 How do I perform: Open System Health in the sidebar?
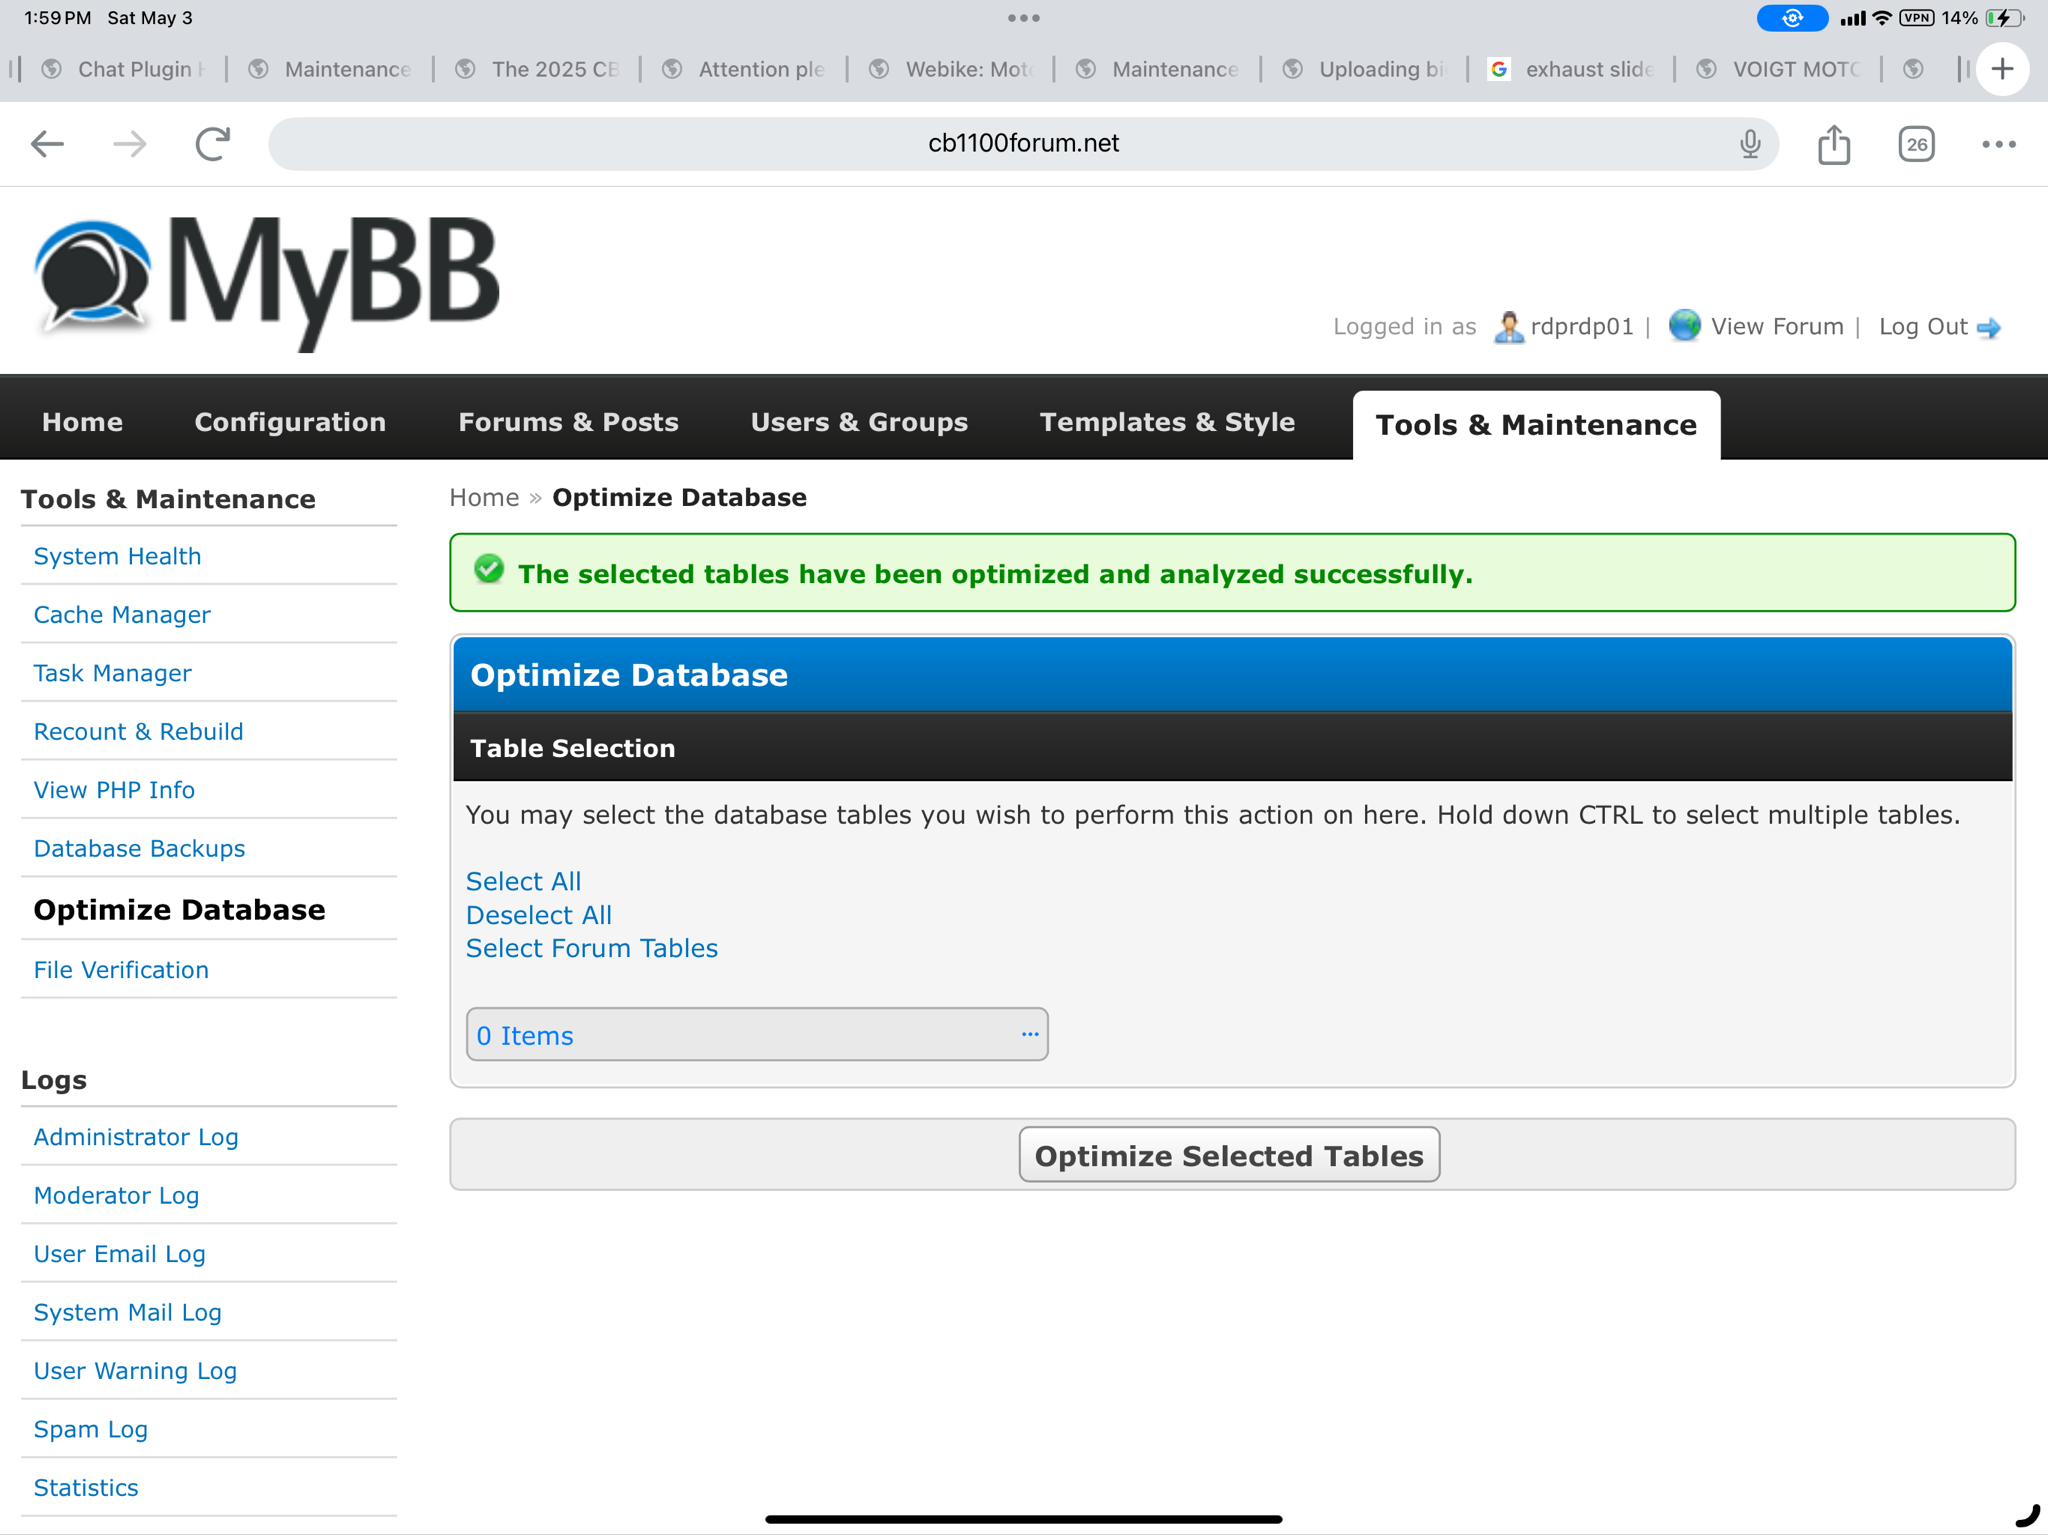117,556
